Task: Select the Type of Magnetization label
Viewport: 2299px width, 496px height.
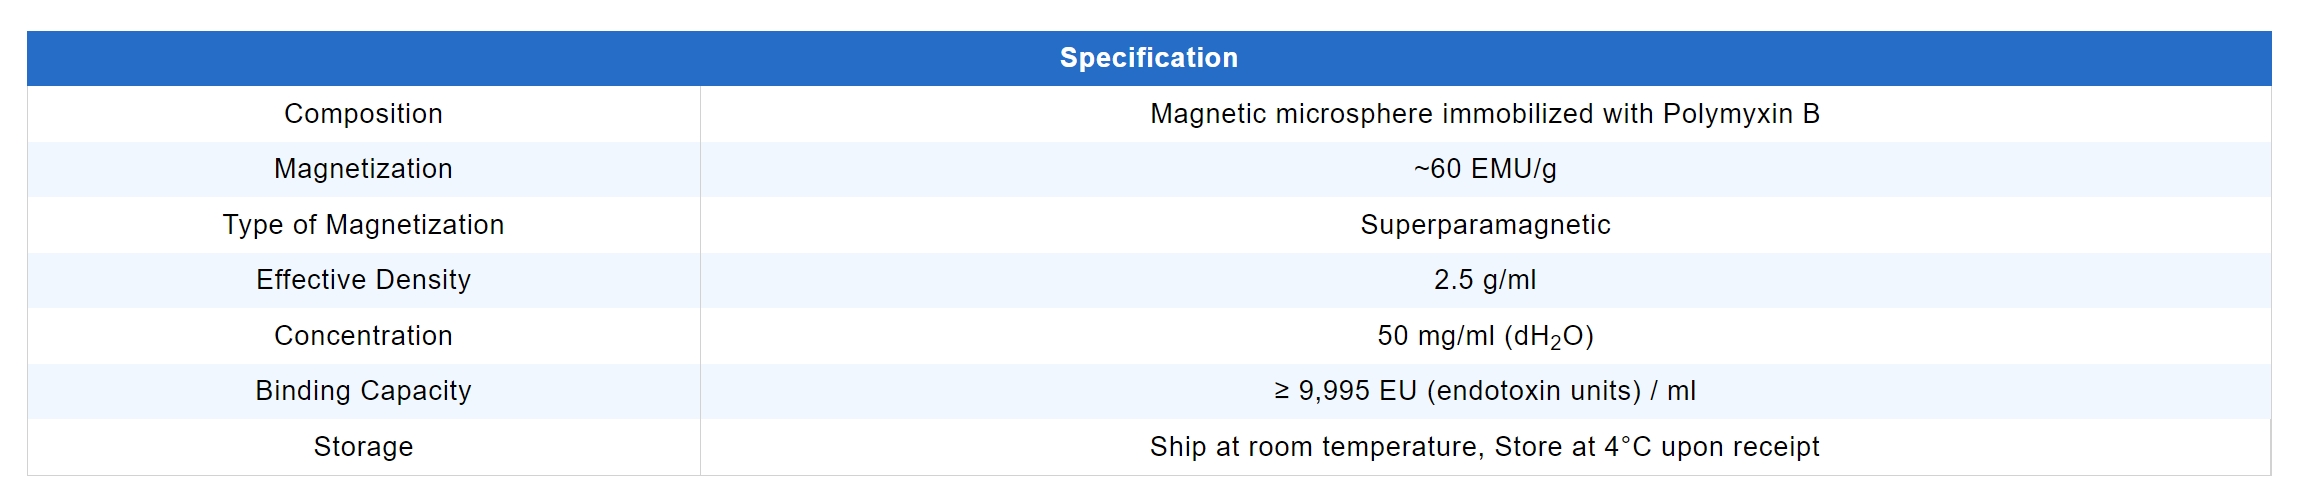Action: click(363, 225)
